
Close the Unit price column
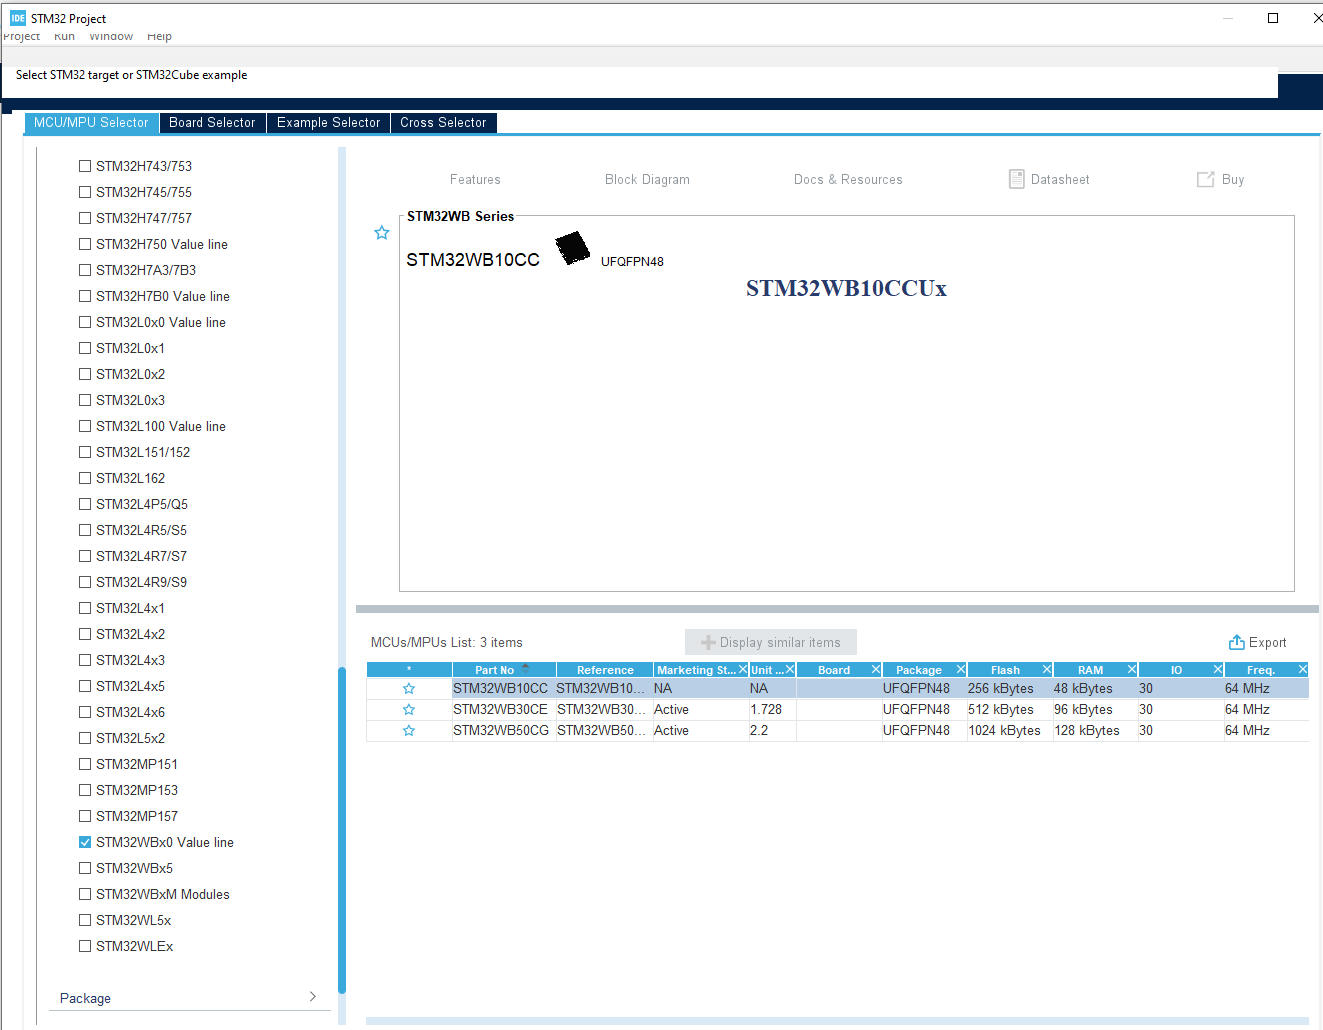(790, 669)
